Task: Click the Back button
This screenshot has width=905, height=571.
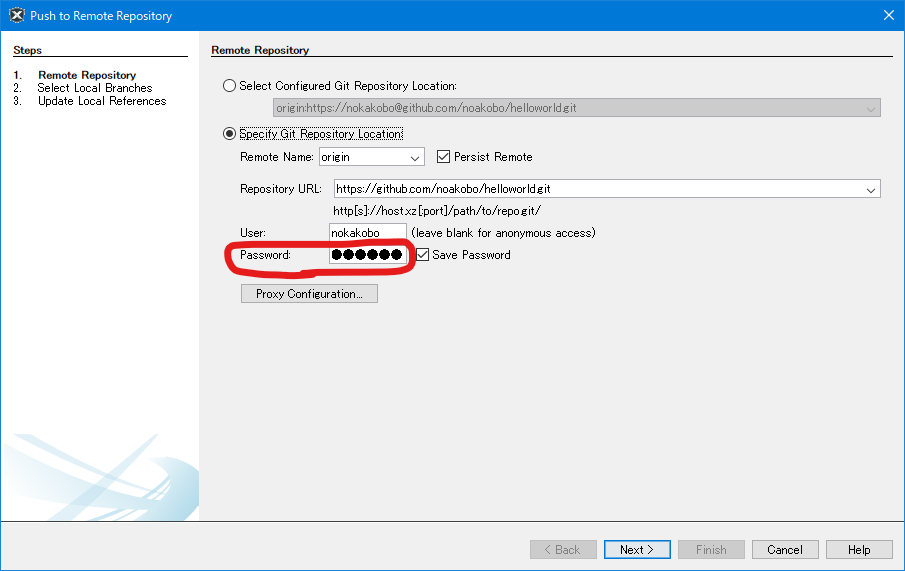Action: (x=562, y=550)
